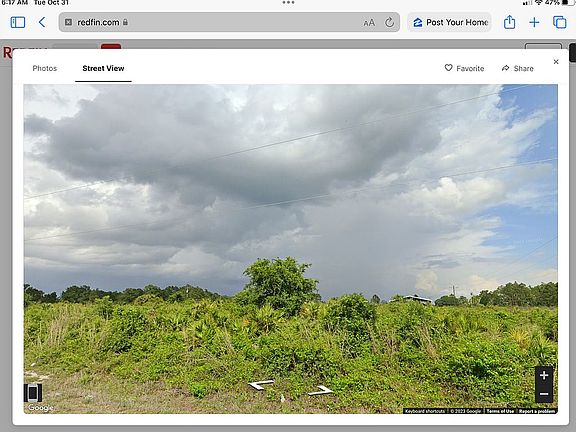Screen dimensions: 576x432
Task: Reload the redfin.com page
Action: click(x=389, y=22)
